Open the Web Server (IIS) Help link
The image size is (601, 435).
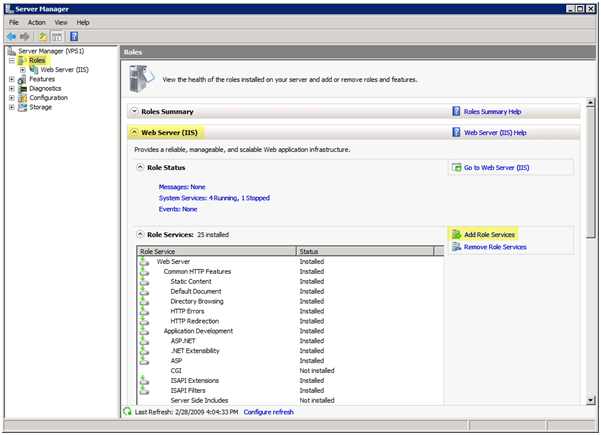pyautogui.click(x=495, y=133)
